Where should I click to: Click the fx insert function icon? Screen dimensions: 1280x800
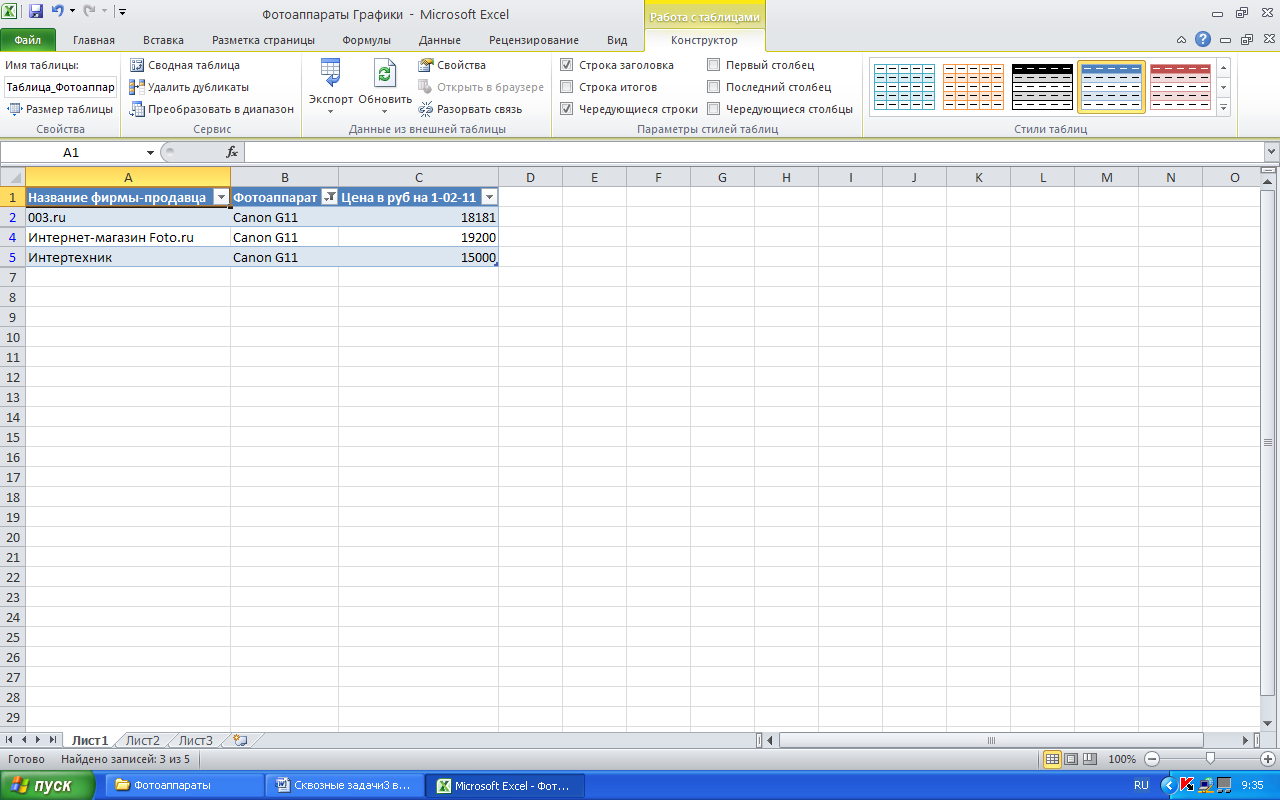click(x=232, y=152)
